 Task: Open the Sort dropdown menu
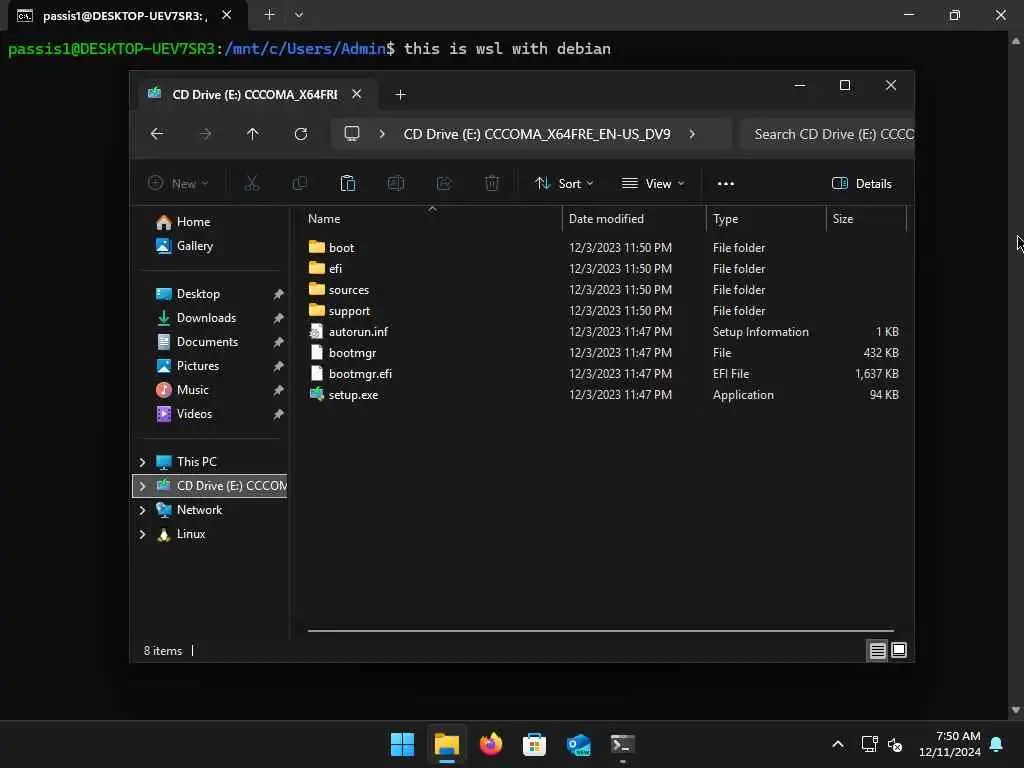tap(564, 184)
